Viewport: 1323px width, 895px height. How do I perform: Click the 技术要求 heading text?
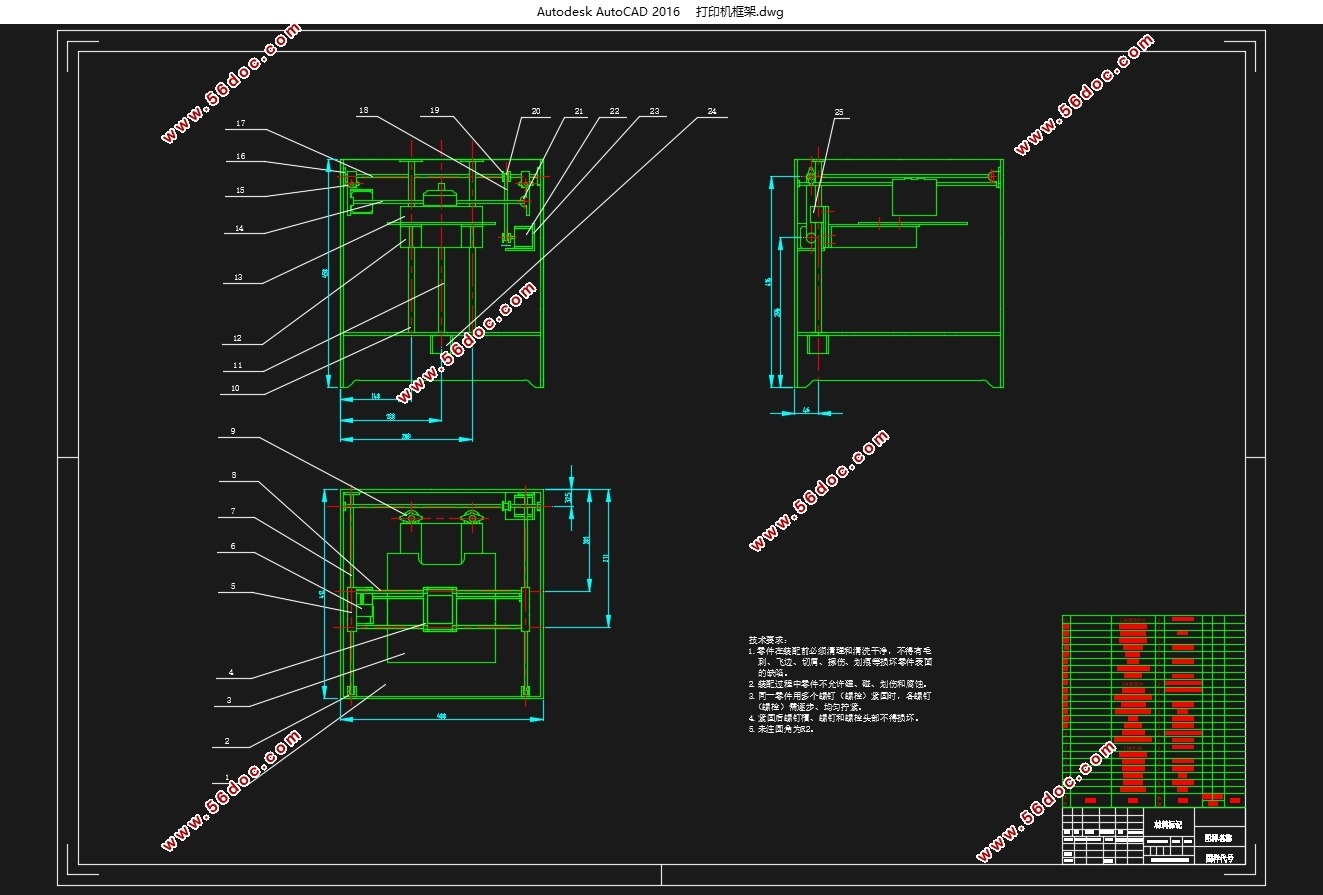(767, 639)
